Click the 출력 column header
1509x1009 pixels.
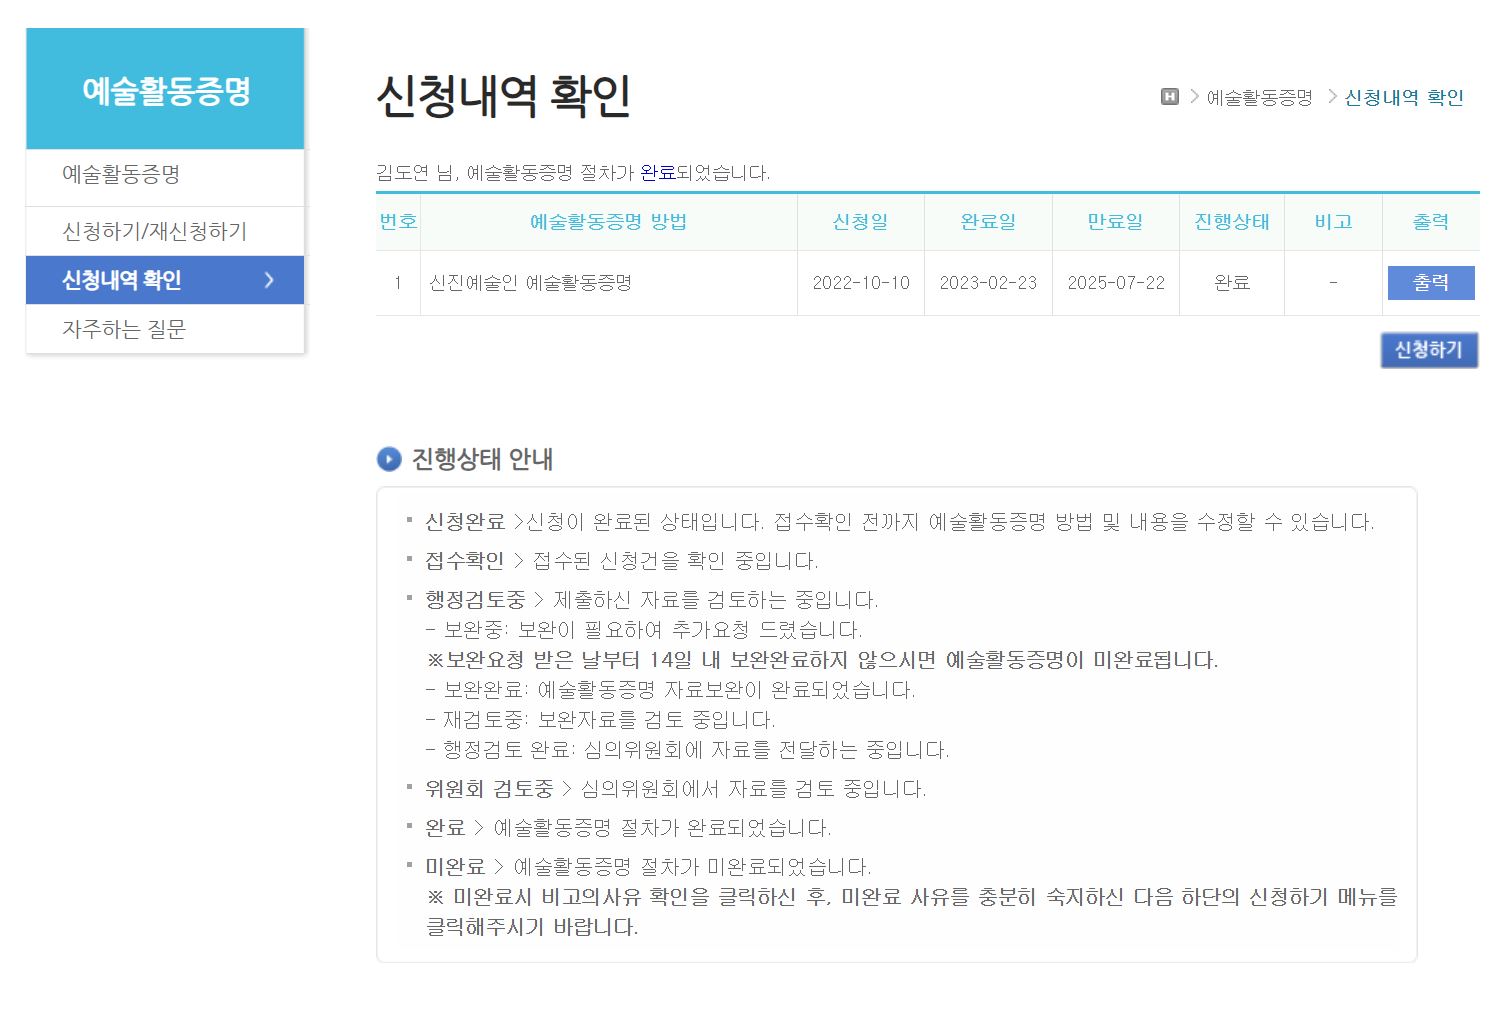[1431, 222]
